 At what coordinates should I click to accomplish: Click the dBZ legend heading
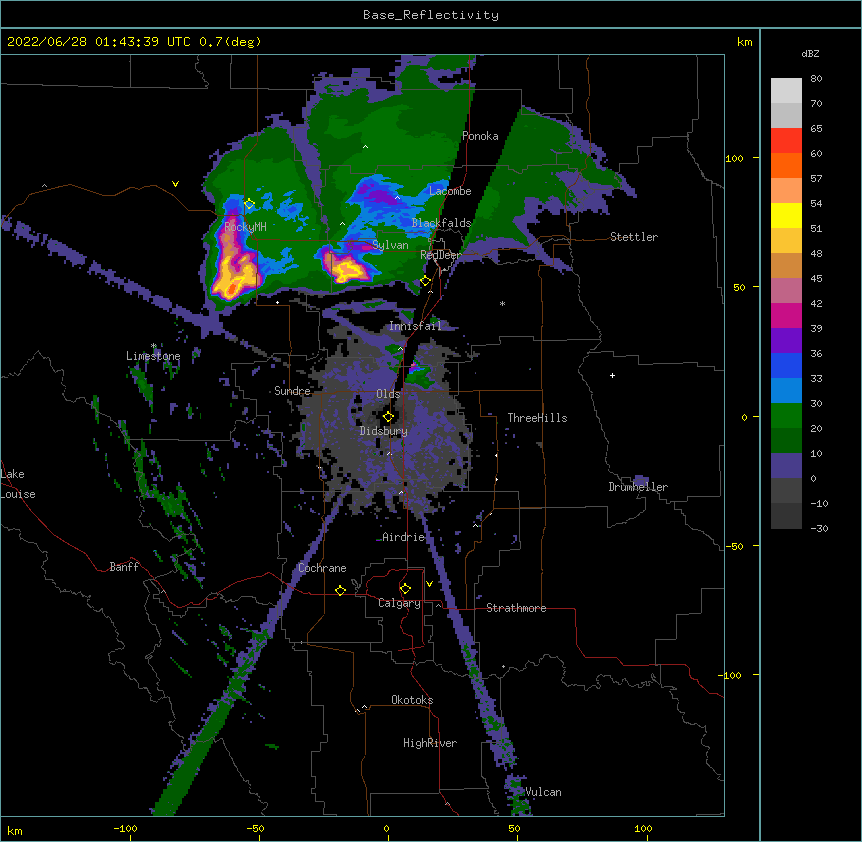pyautogui.click(x=810, y=53)
